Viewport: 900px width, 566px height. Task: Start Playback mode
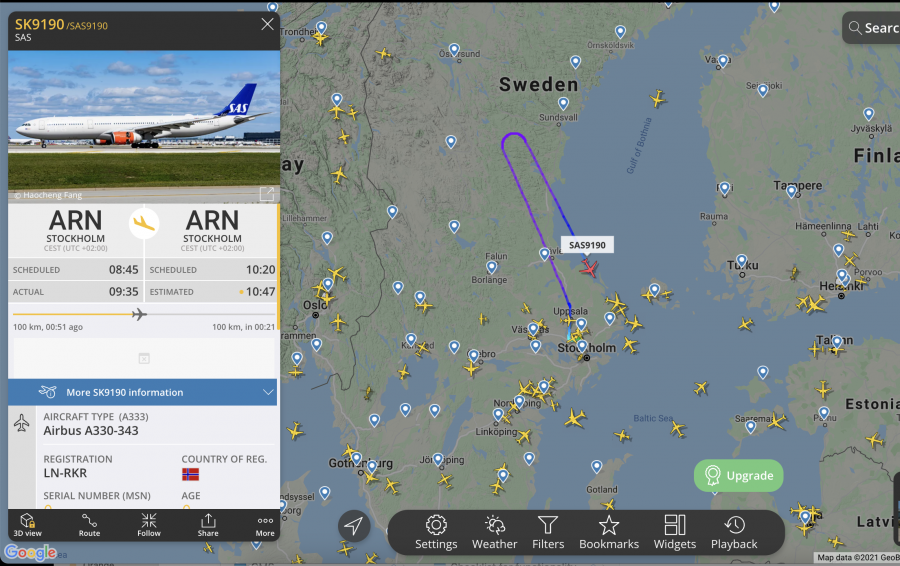click(734, 533)
